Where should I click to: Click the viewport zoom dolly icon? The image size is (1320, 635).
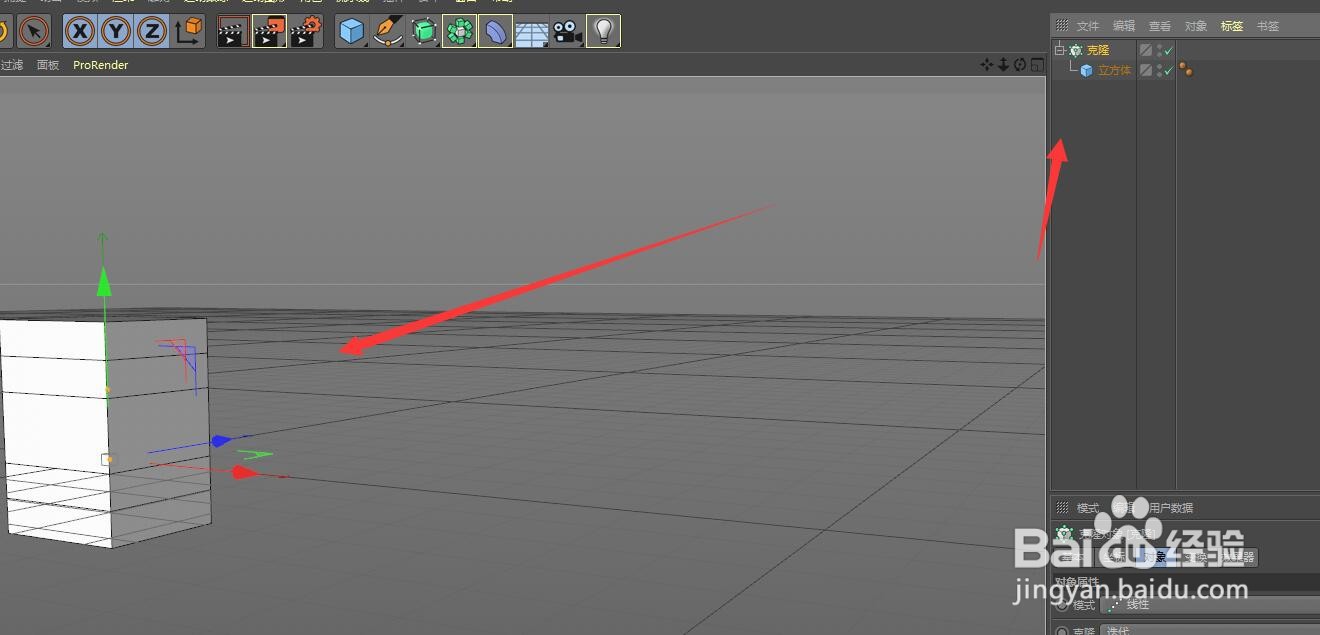[1003, 65]
